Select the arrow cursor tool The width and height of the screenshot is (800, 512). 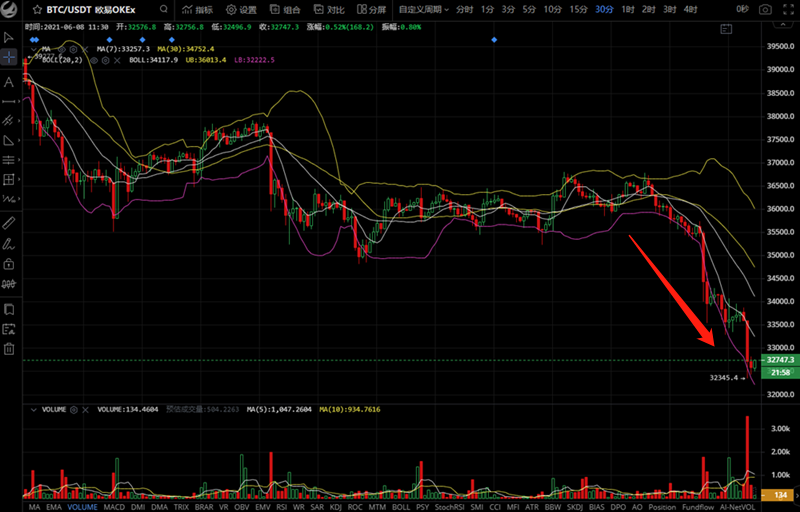pyautogui.click(x=9, y=37)
